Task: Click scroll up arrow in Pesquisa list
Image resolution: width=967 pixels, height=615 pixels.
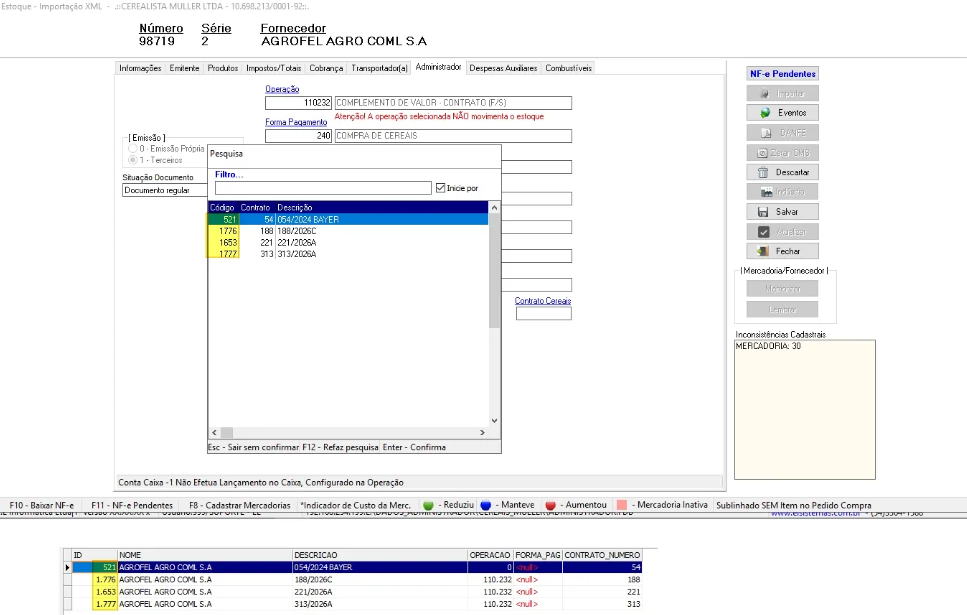Action: pos(494,208)
